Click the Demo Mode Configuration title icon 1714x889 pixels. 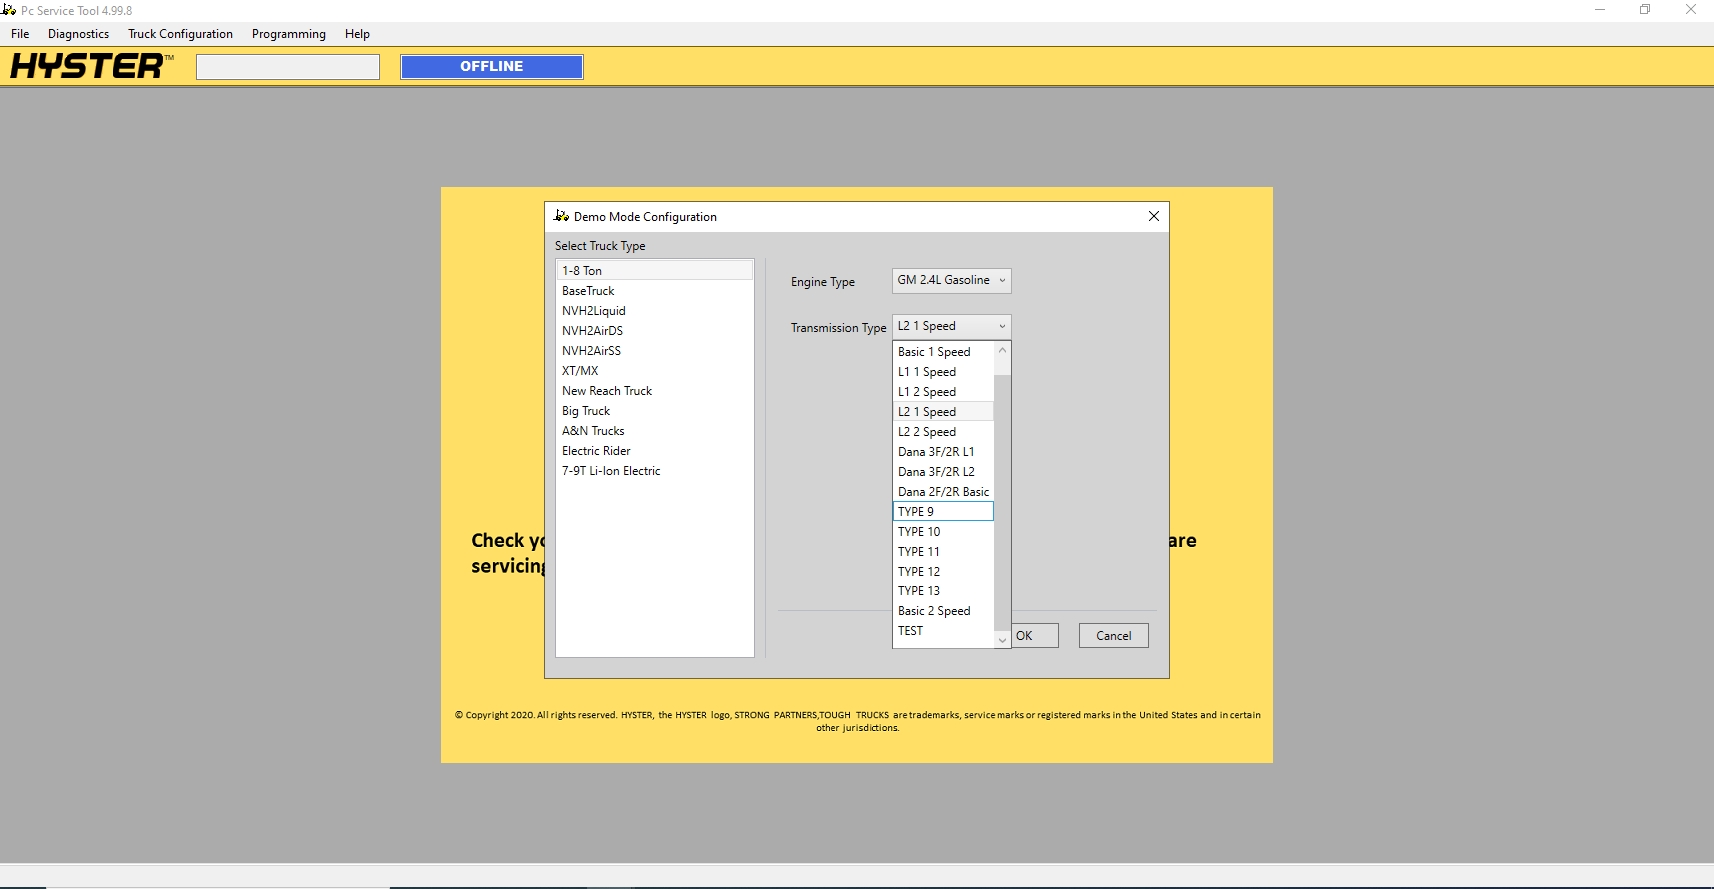(x=561, y=216)
